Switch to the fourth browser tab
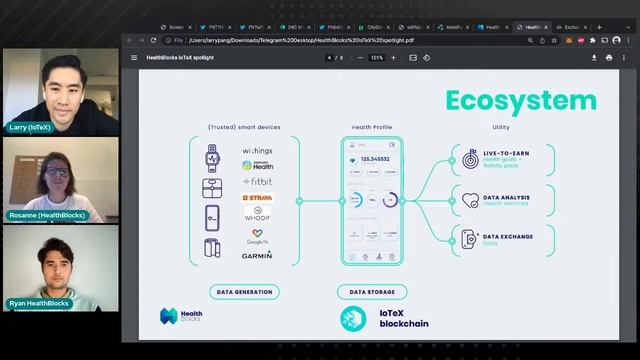Viewport: 640px width, 360px height. click(x=294, y=27)
